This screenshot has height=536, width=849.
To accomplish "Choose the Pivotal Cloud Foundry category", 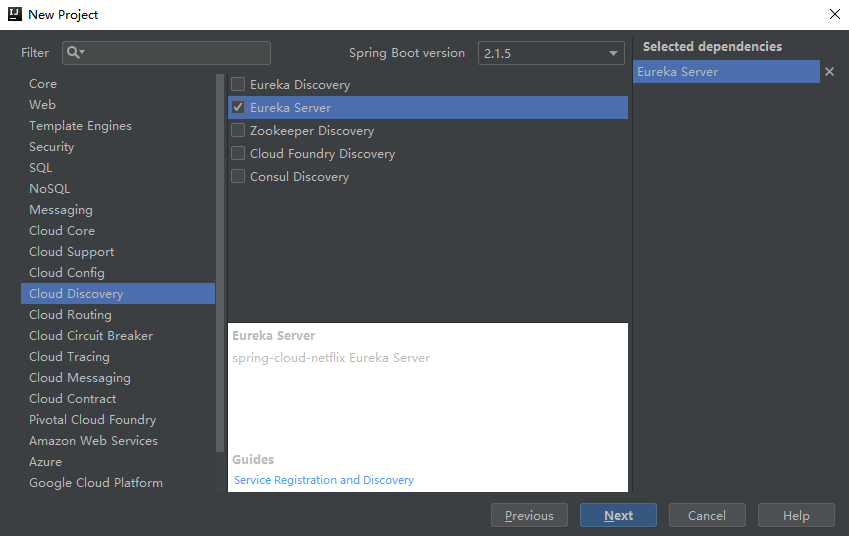I will pos(118,420).
